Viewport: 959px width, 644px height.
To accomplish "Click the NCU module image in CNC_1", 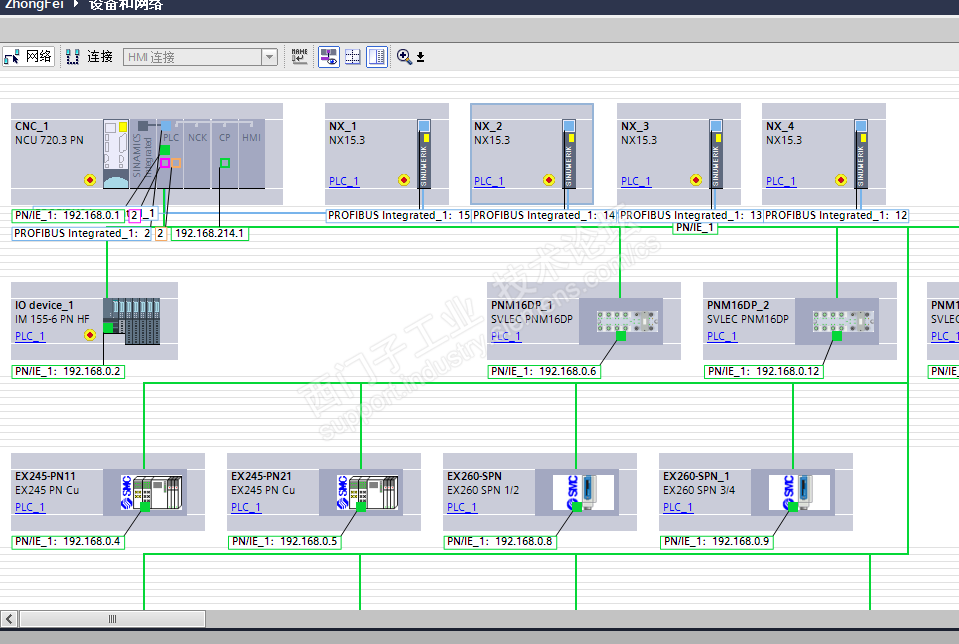I will 116,154.
